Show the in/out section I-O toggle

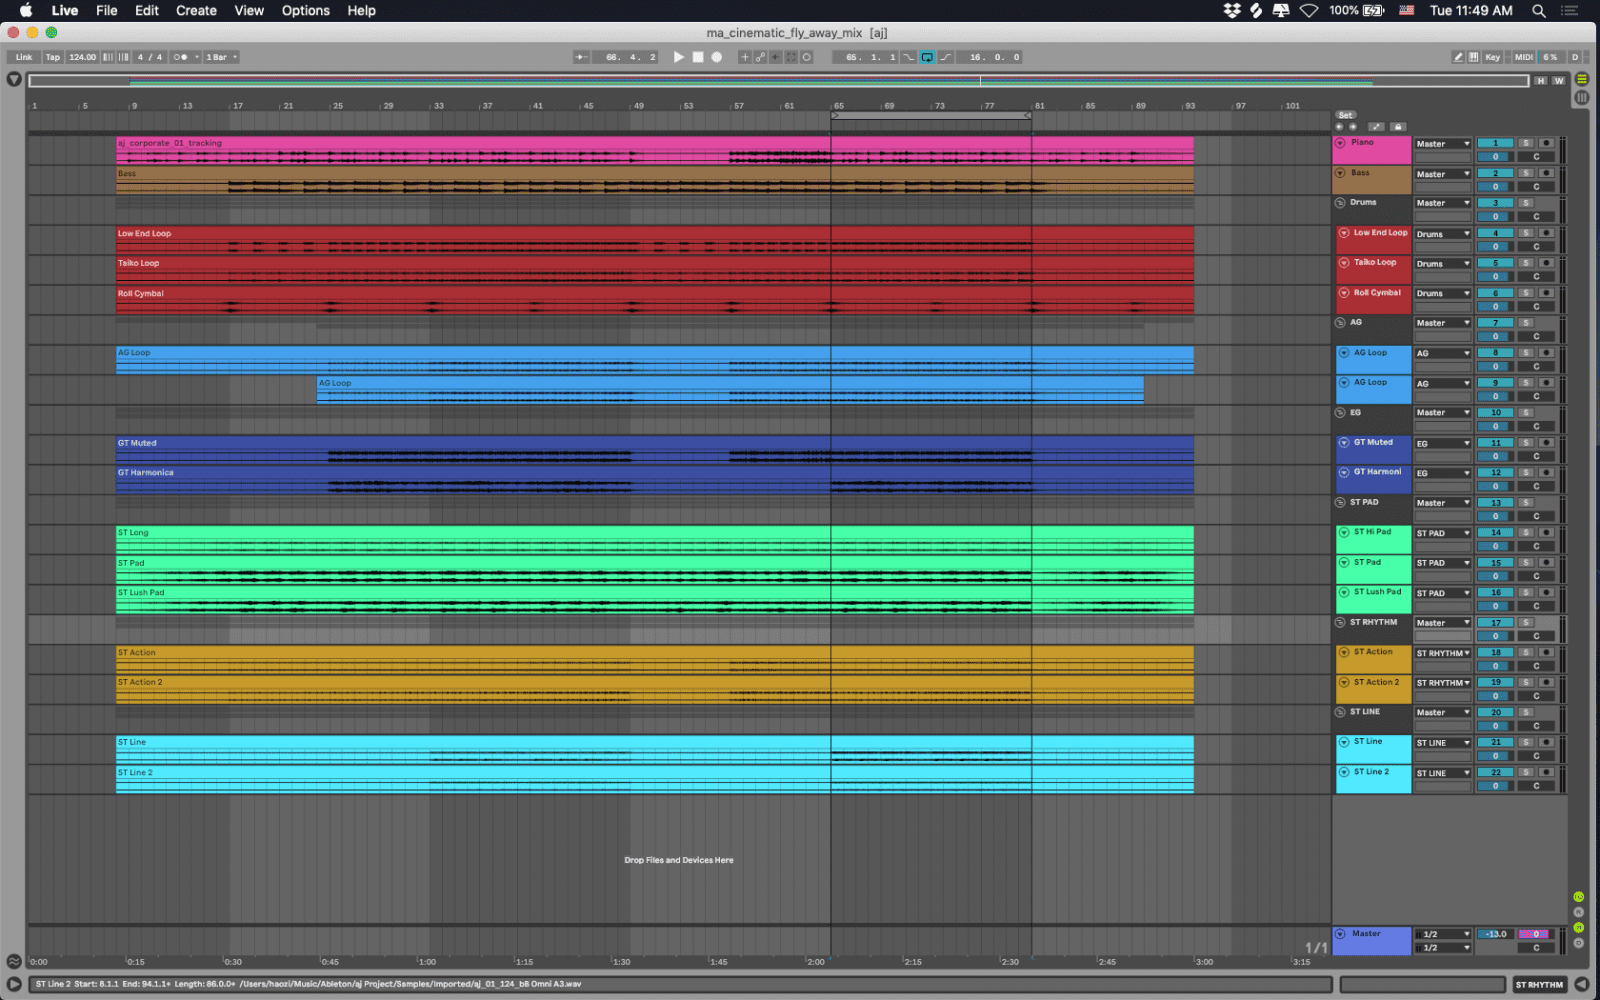coord(1579,897)
